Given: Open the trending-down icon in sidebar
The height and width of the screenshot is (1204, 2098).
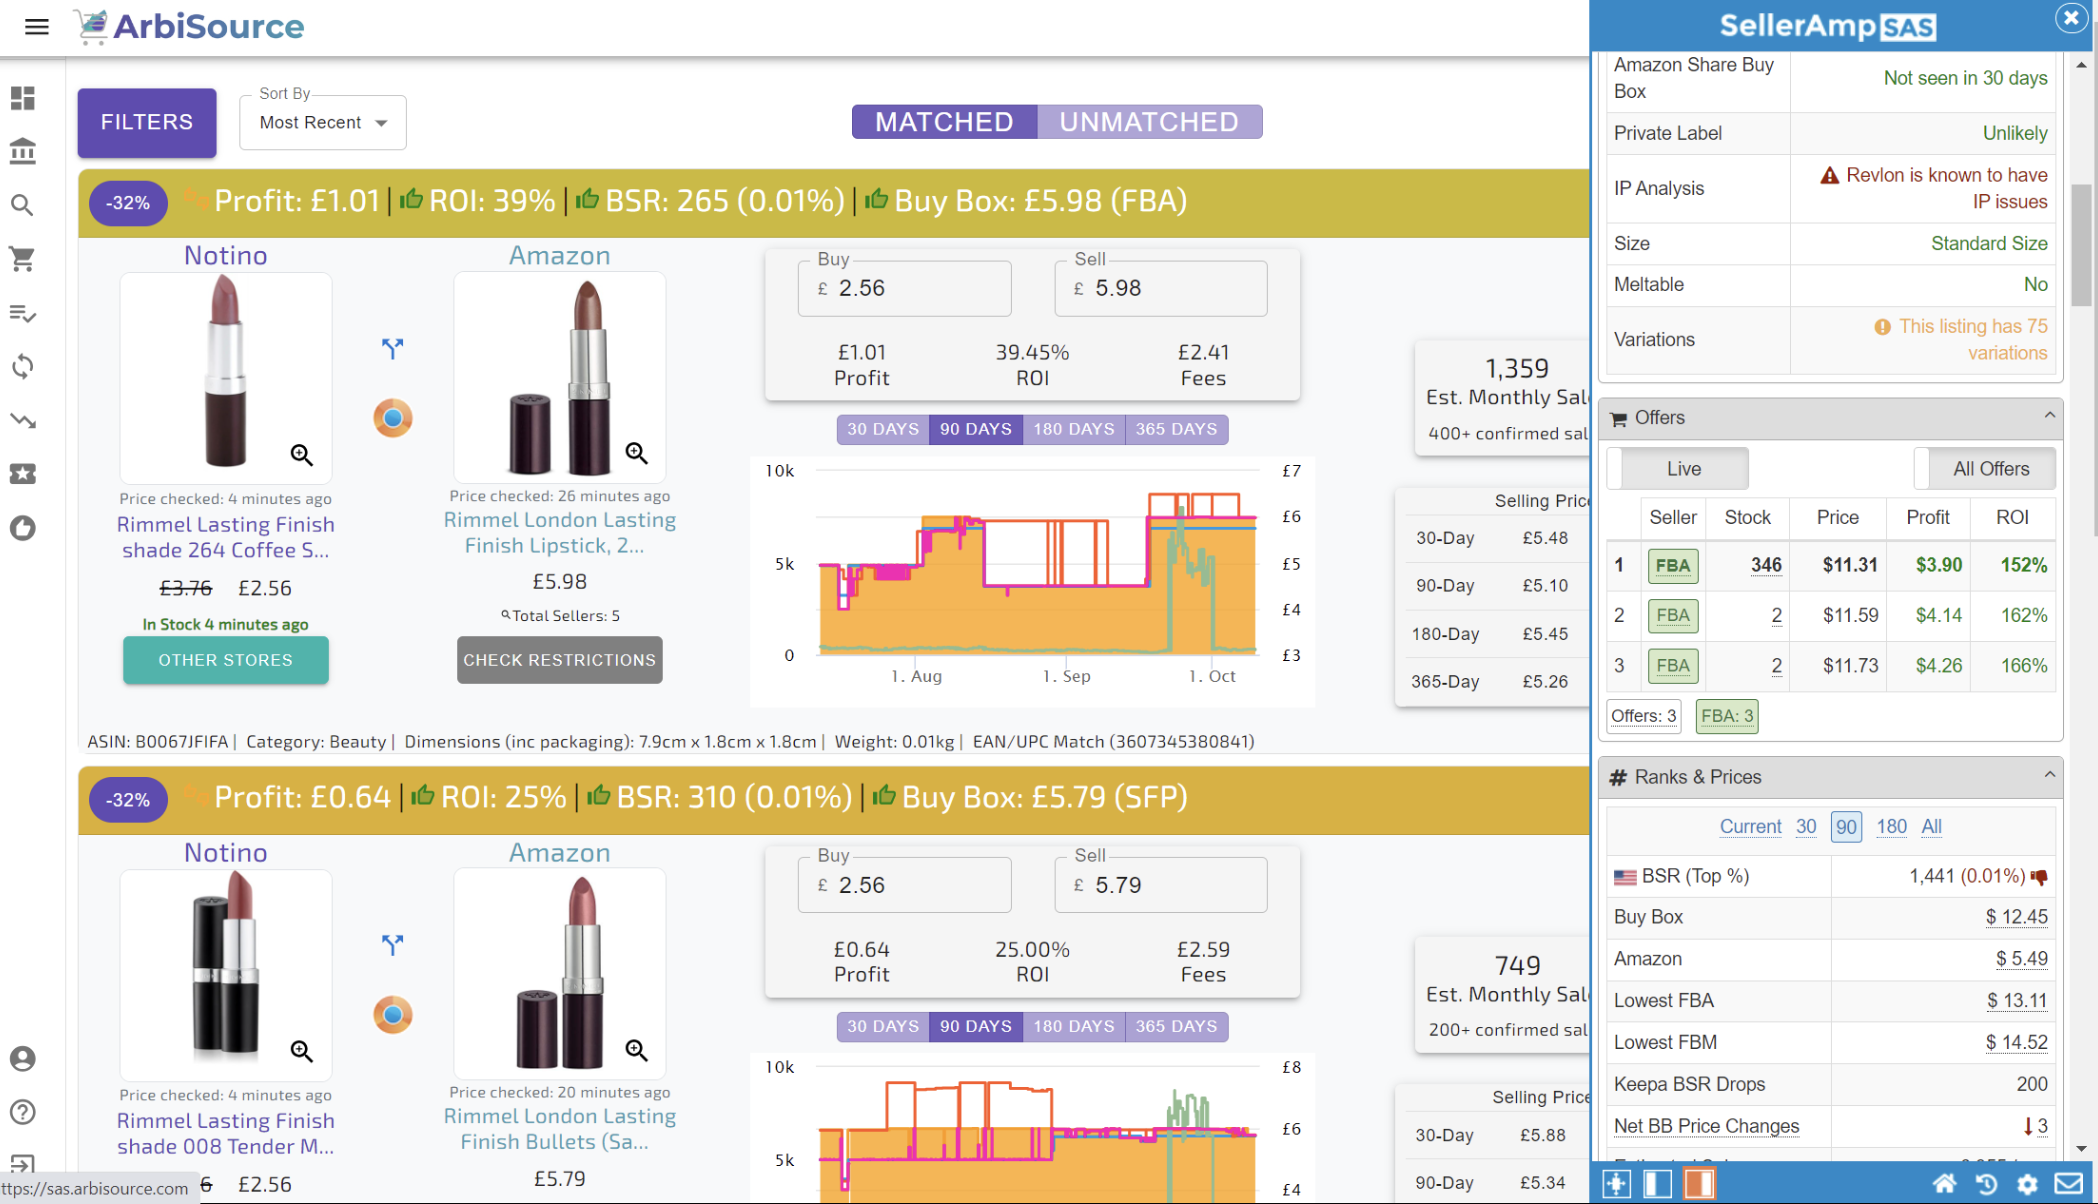Looking at the screenshot, I should click(x=23, y=420).
